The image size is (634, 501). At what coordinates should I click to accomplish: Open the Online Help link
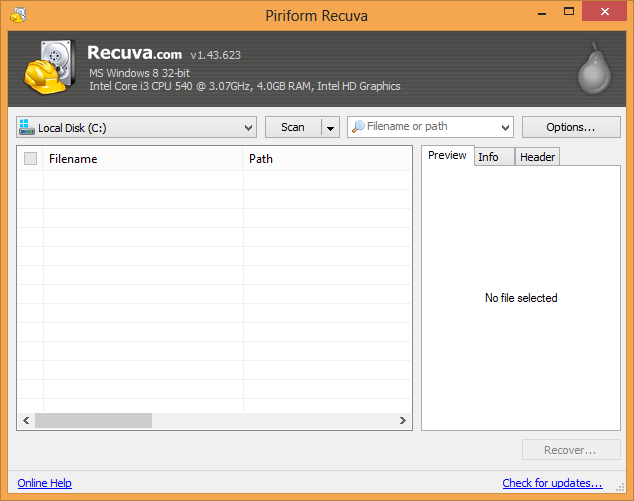click(x=44, y=483)
